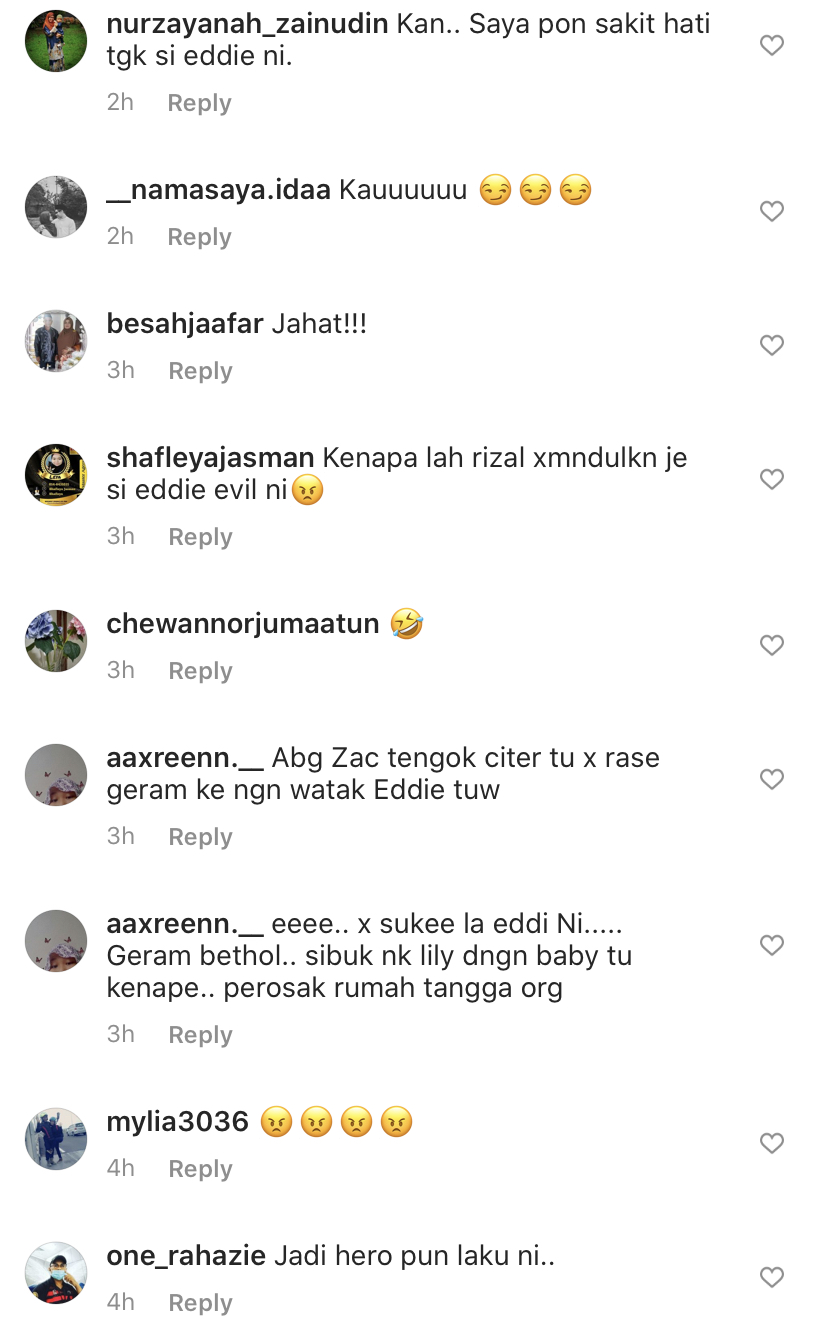Tap heart on mylia3036's angry emoji comment
815x1319 pixels.
771,1143
